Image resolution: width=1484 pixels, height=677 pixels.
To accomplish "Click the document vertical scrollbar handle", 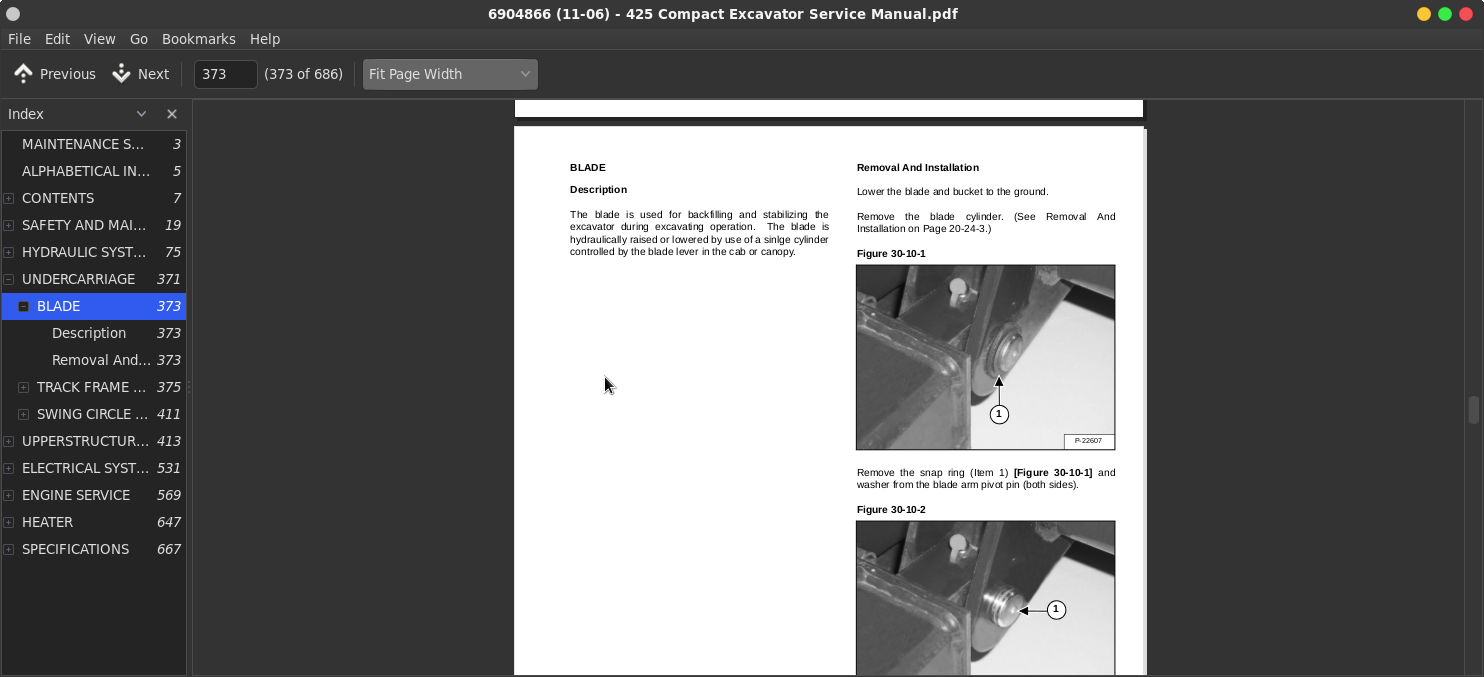I will pos(1473,410).
